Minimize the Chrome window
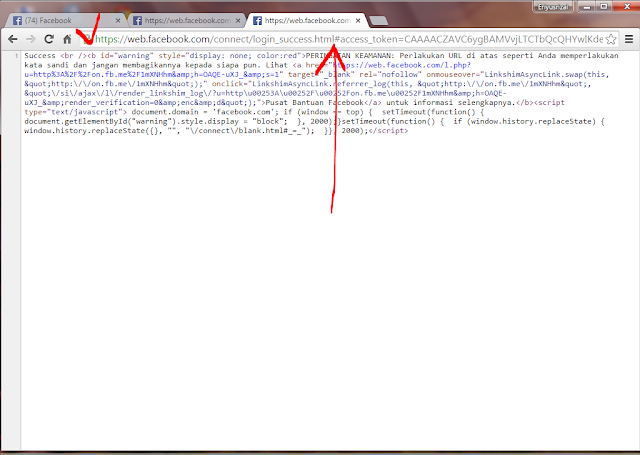The image size is (640, 455). (x=587, y=7)
